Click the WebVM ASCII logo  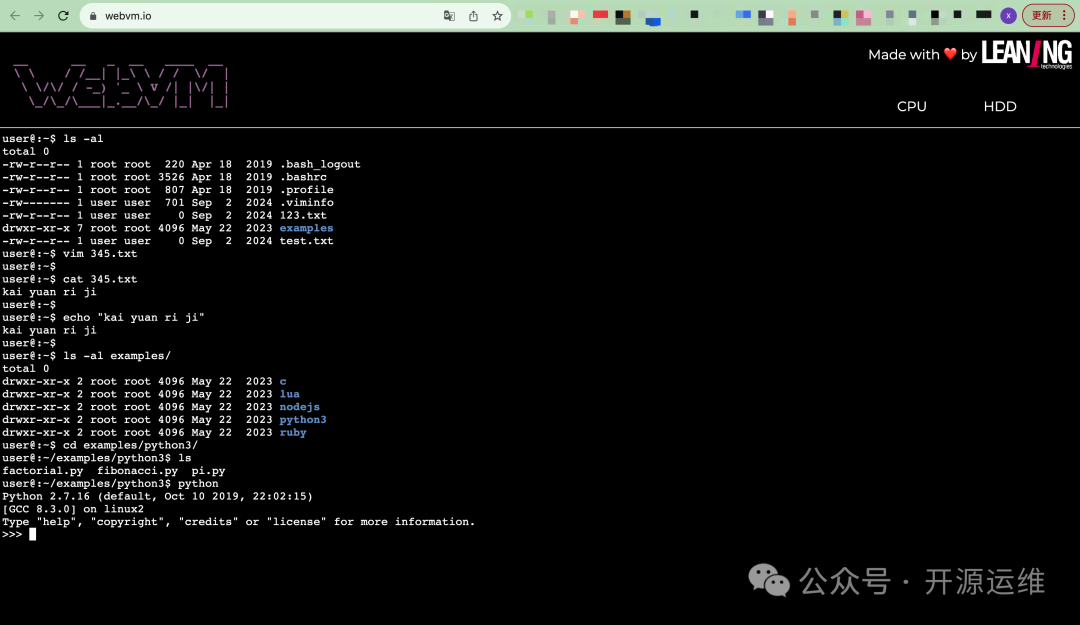(121, 87)
